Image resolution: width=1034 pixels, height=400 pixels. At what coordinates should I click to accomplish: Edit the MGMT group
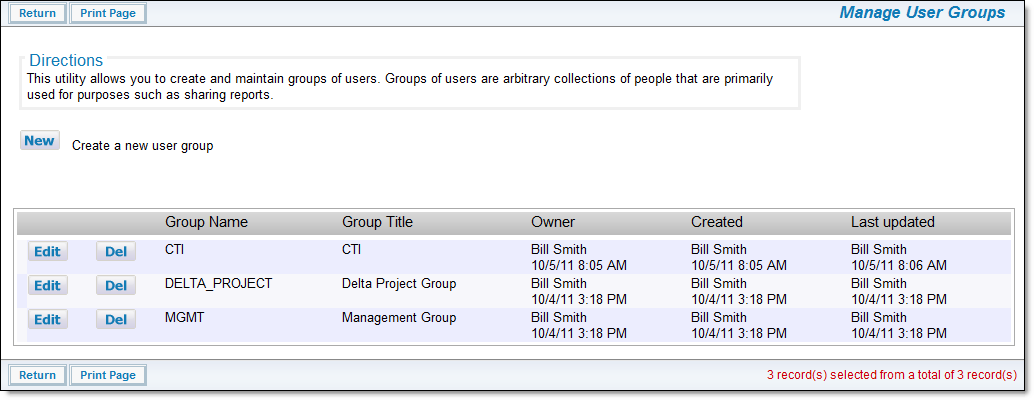47,320
